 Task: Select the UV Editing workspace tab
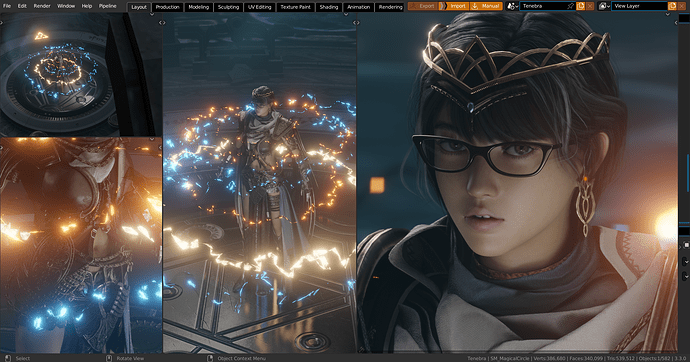point(260,7)
